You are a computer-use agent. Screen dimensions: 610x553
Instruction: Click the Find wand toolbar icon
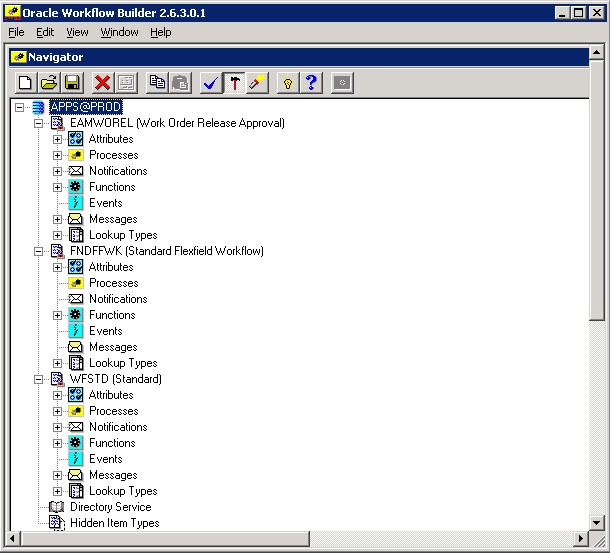click(257, 83)
